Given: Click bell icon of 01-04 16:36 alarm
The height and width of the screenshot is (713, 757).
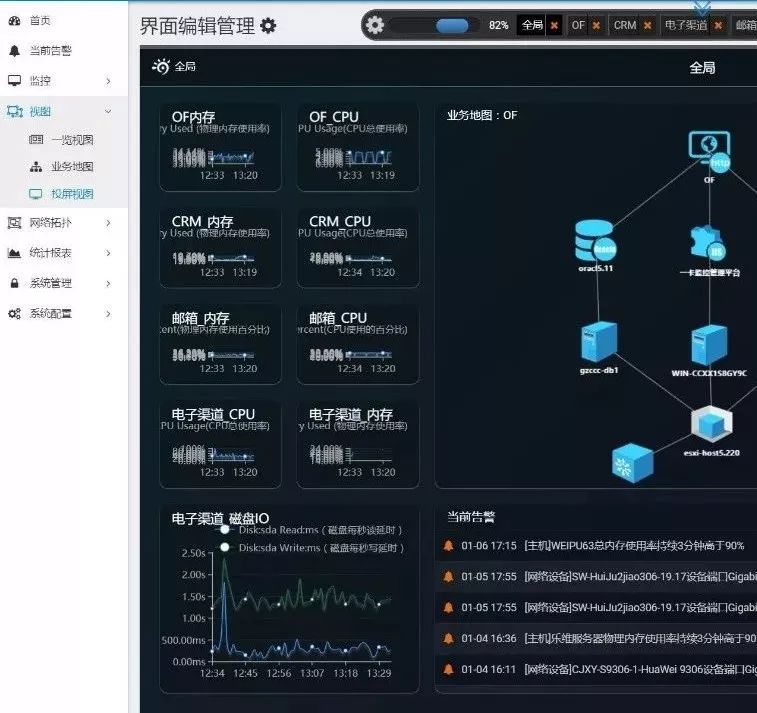Looking at the screenshot, I should [x=449, y=639].
